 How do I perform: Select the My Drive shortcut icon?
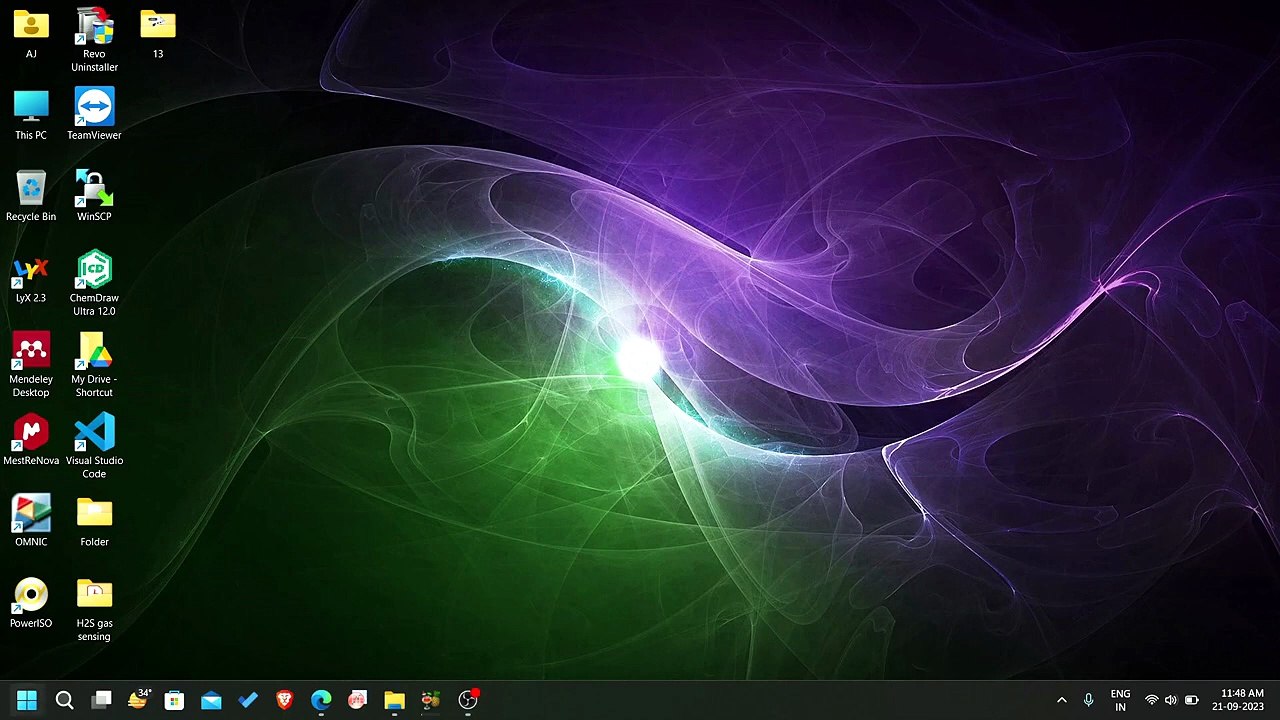94,365
